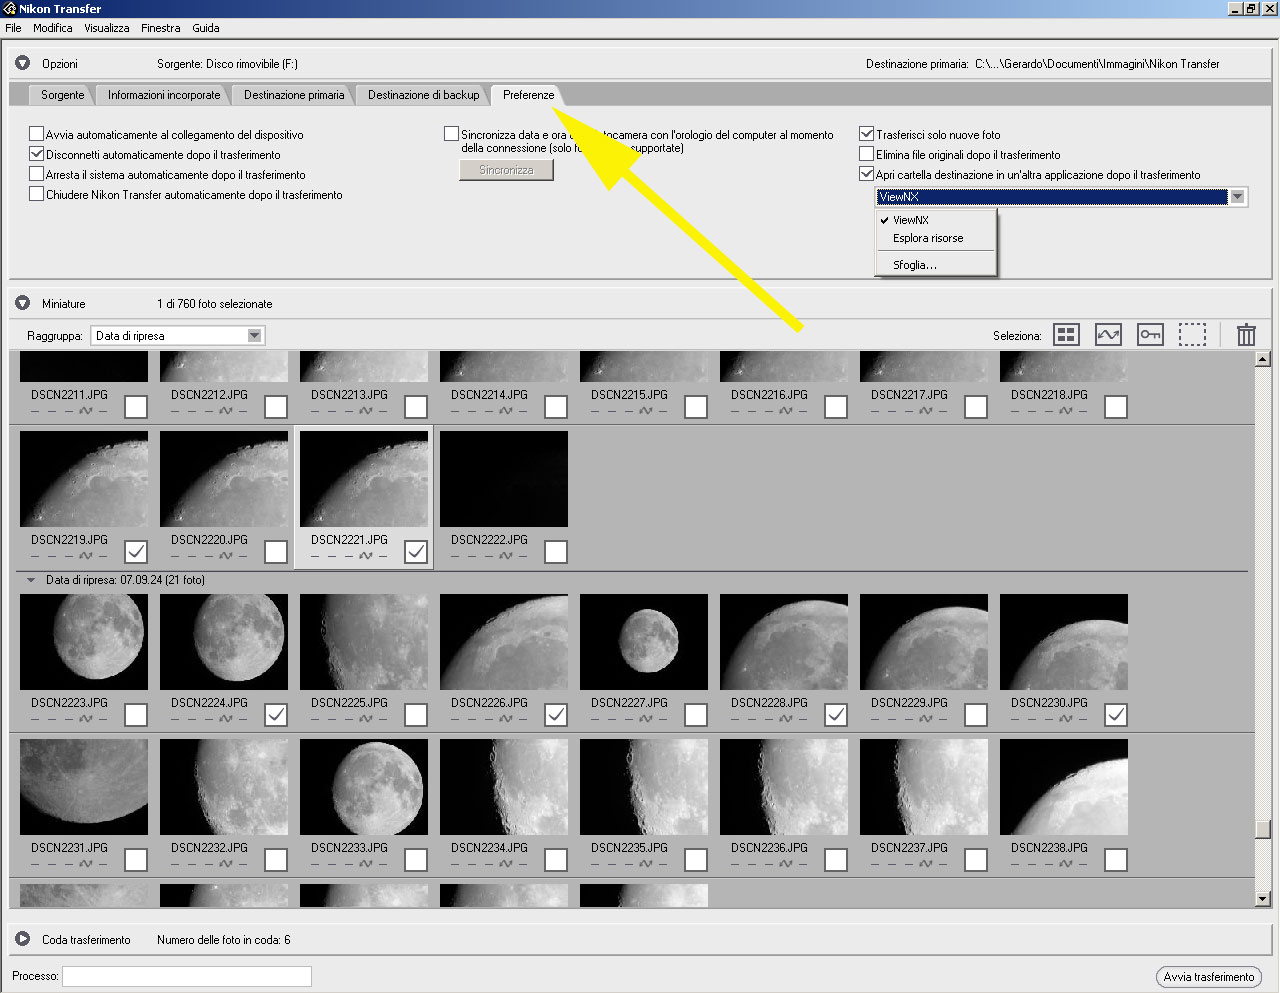This screenshot has width=1280, height=993.
Task: Select the DSCN2223.JPG full moon thumbnail
Action: [84, 642]
